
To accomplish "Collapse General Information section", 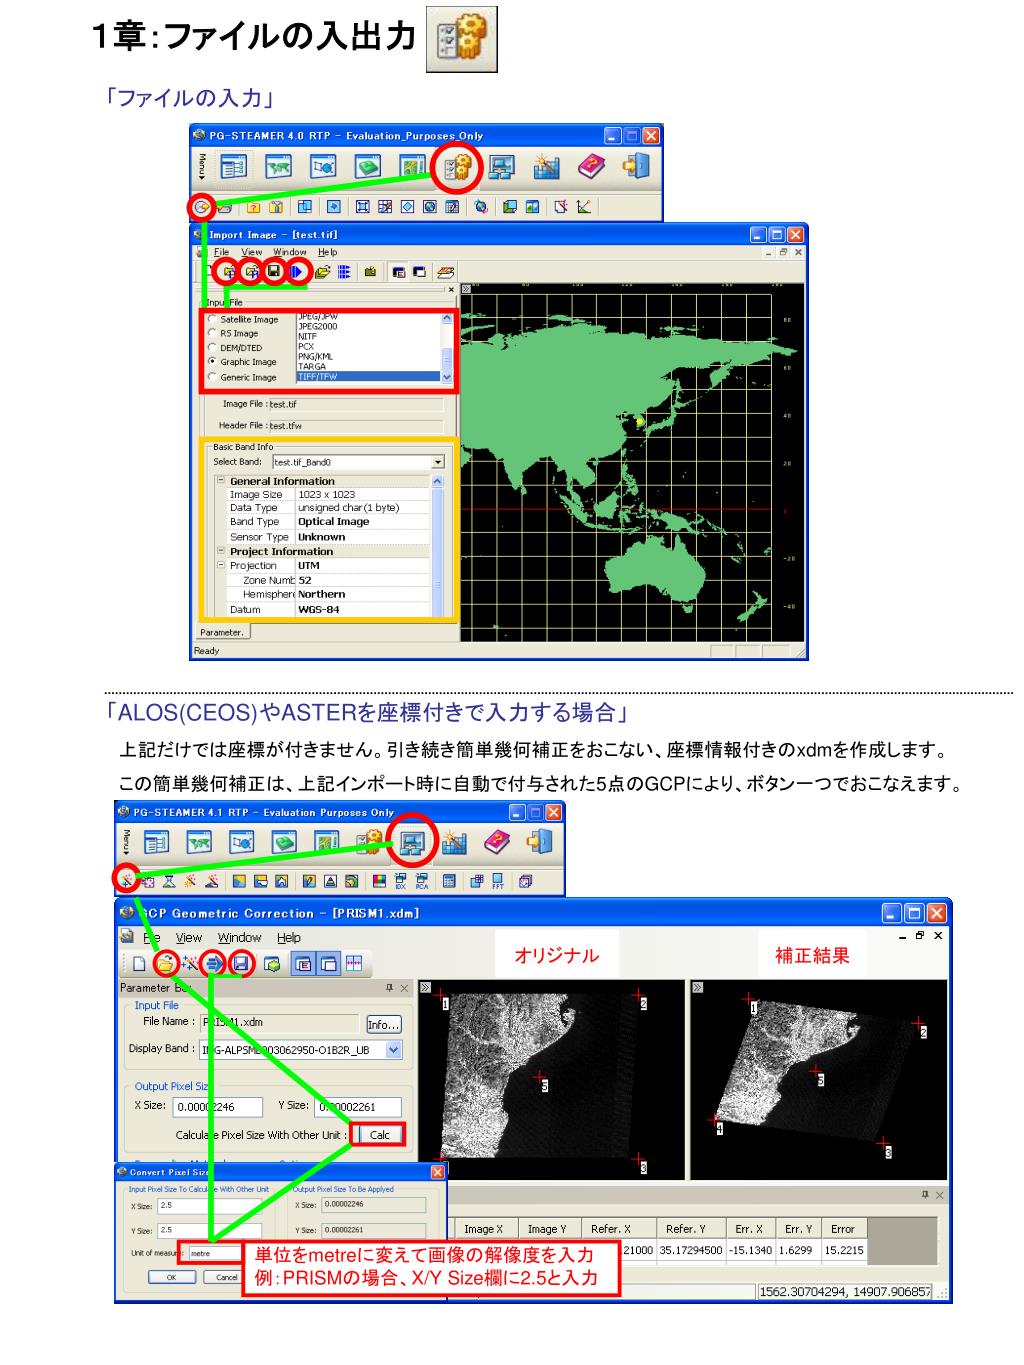I will coord(221,481).
